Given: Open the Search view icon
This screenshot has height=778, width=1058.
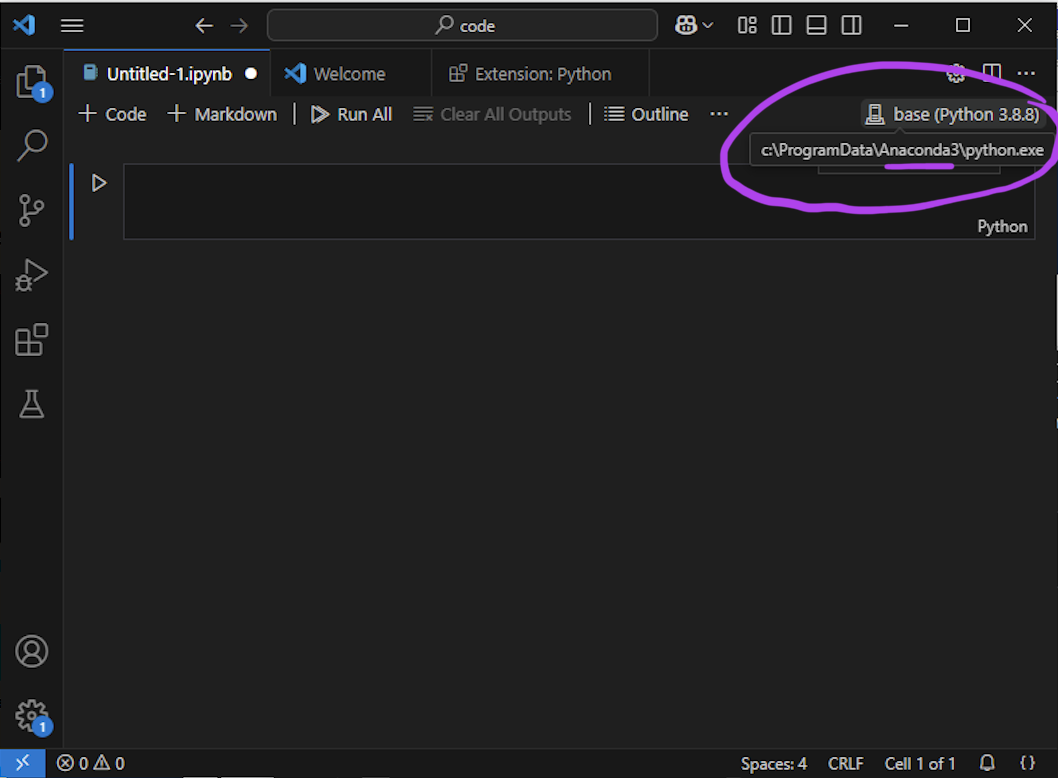Looking at the screenshot, I should [x=32, y=146].
